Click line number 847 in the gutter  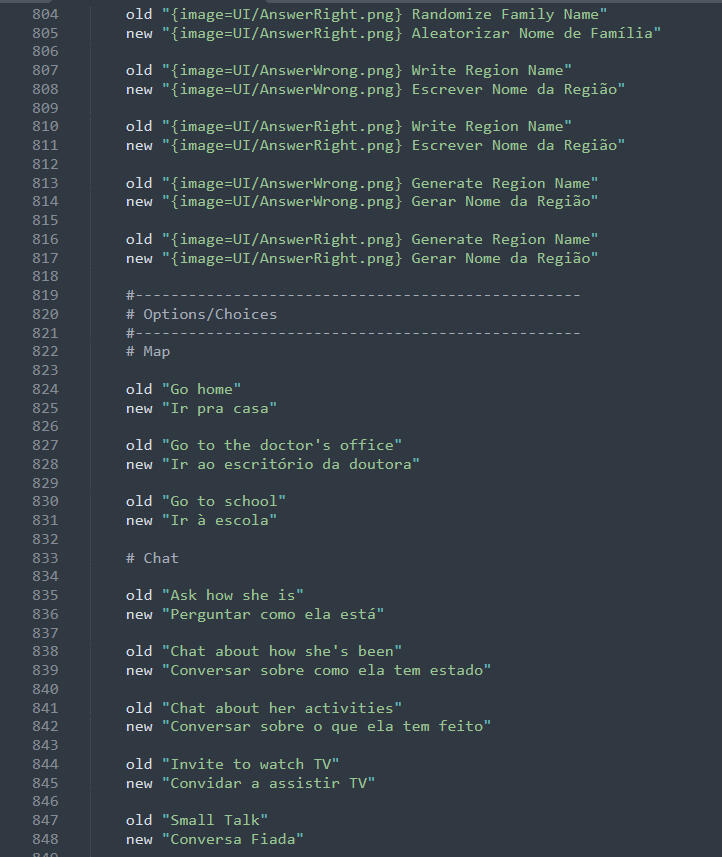(44, 820)
